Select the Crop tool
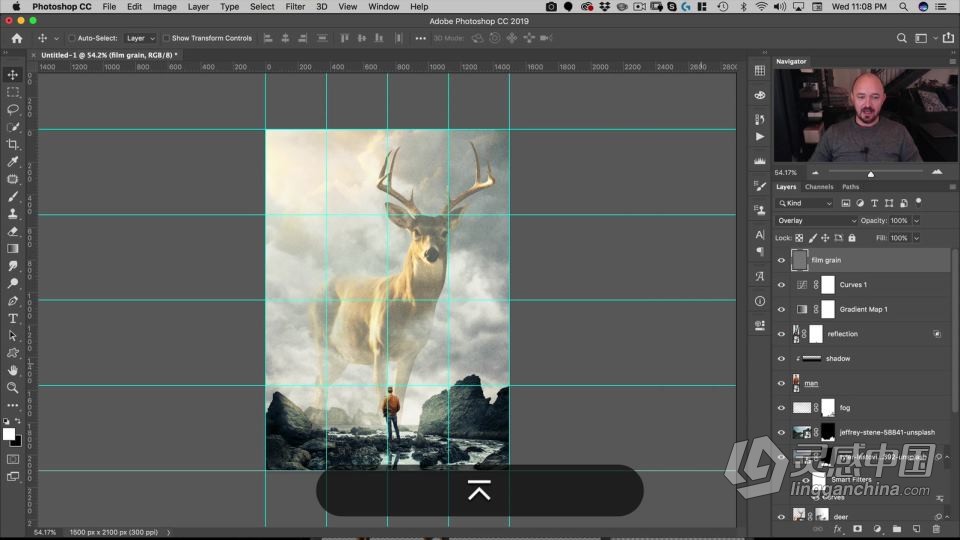This screenshot has width=960, height=540. 13,144
